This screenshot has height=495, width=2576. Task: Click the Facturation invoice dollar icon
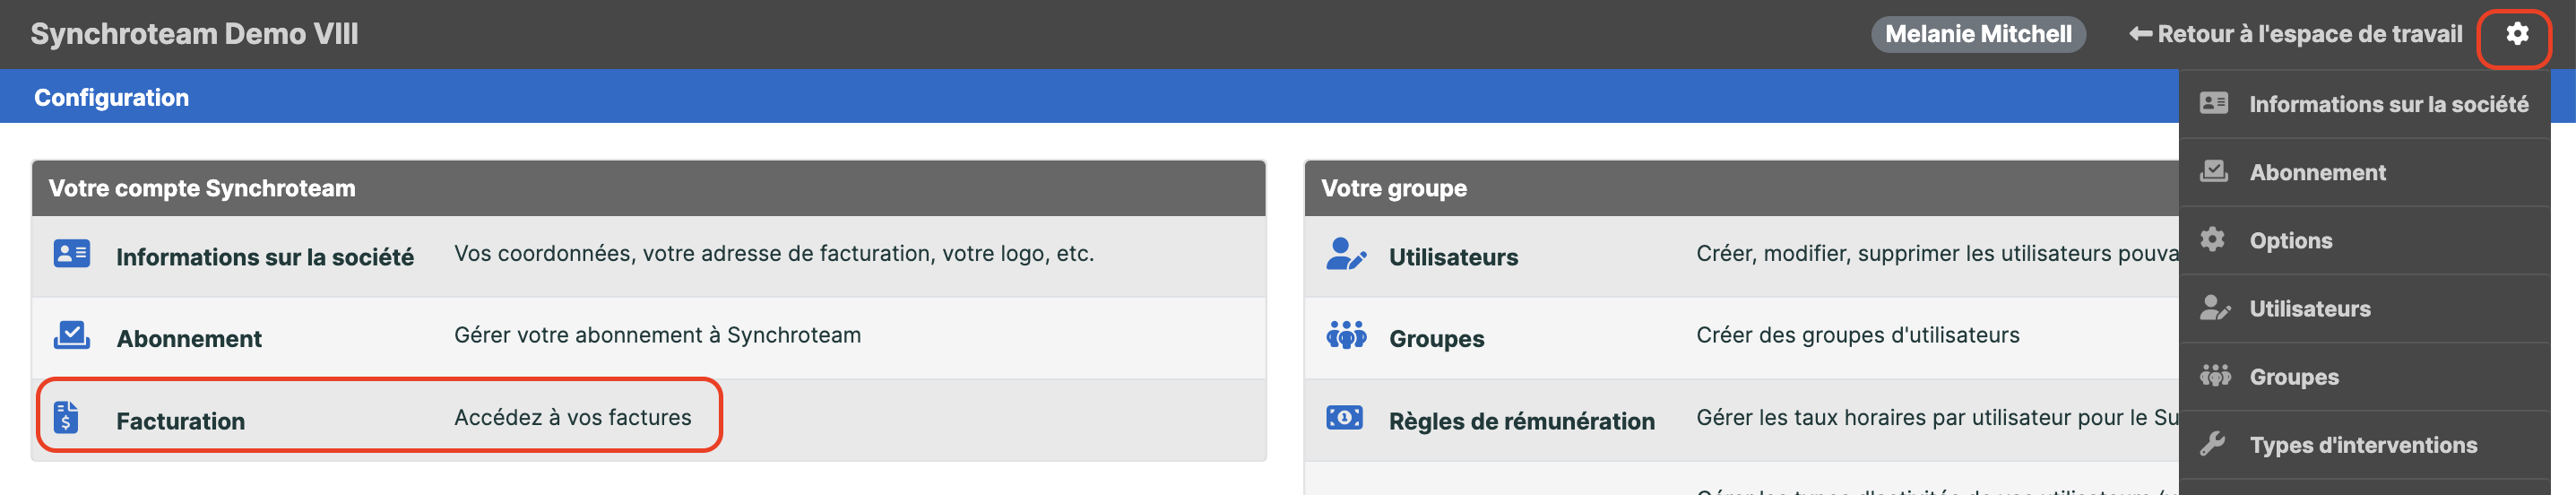(66, 417)
